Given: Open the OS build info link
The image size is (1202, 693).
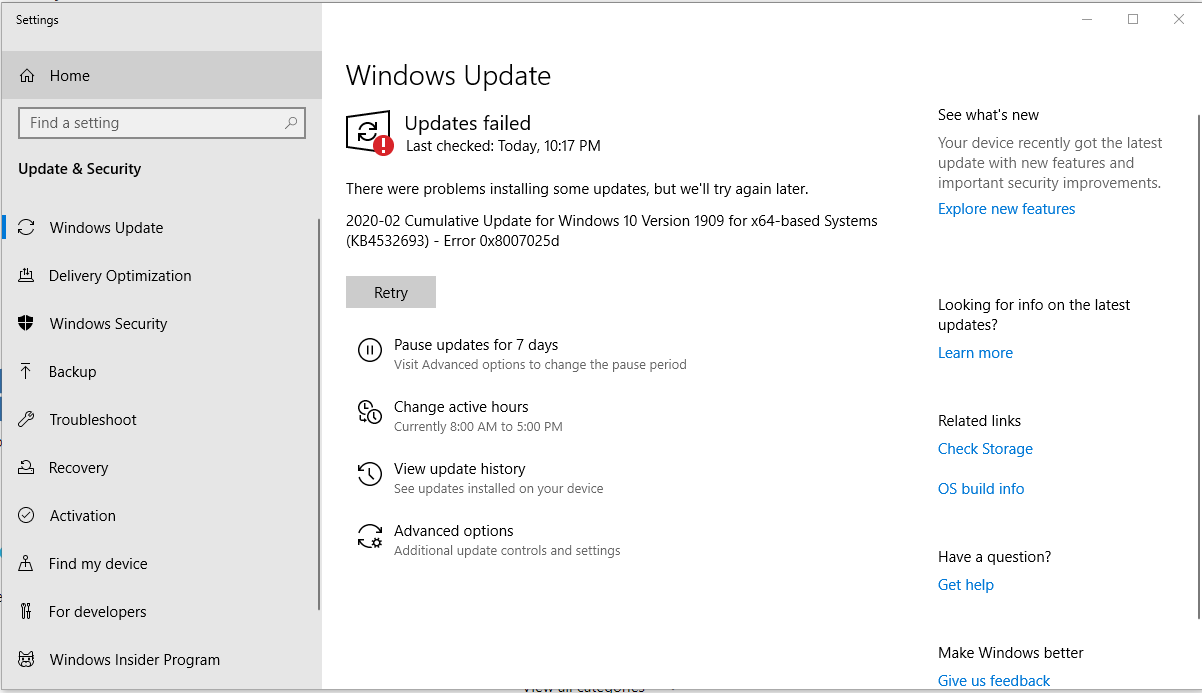Looking at the screenshot, I should 981,489.
